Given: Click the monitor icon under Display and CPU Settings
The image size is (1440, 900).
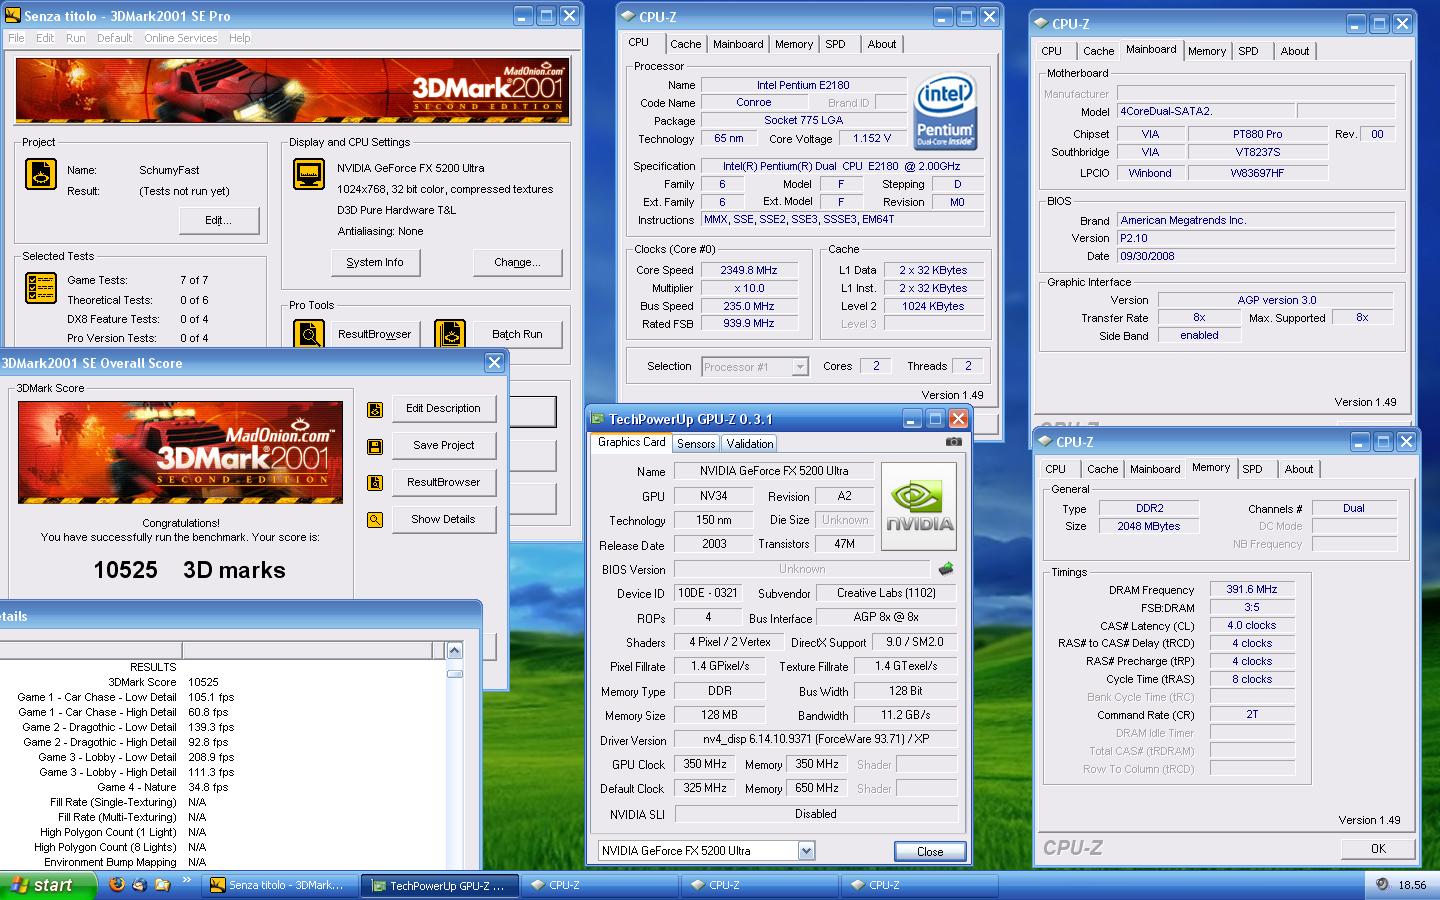Looking at the screenshot, I should 309,174.
